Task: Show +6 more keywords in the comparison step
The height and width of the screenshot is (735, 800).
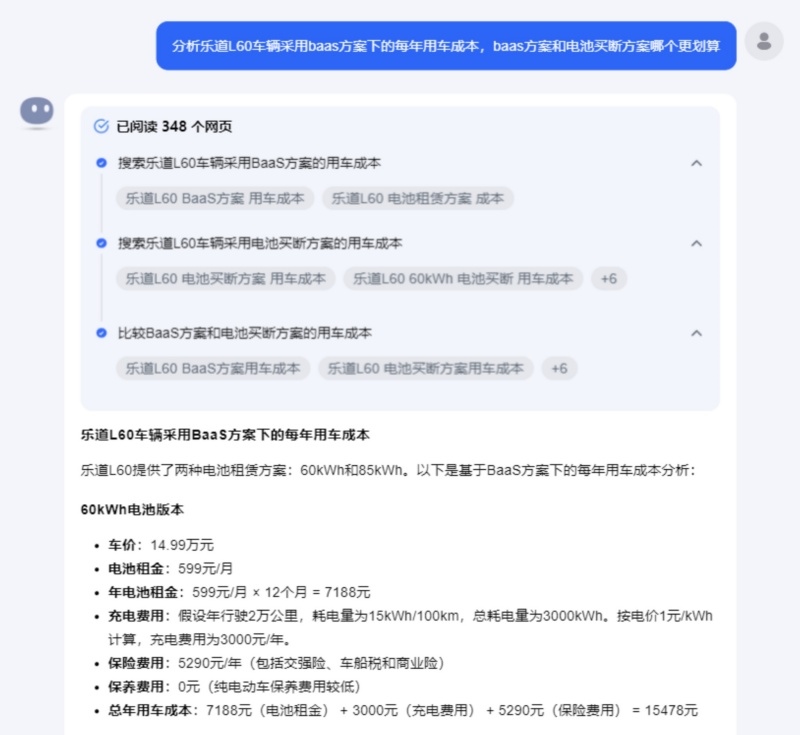Action: [x=560, y=368]
